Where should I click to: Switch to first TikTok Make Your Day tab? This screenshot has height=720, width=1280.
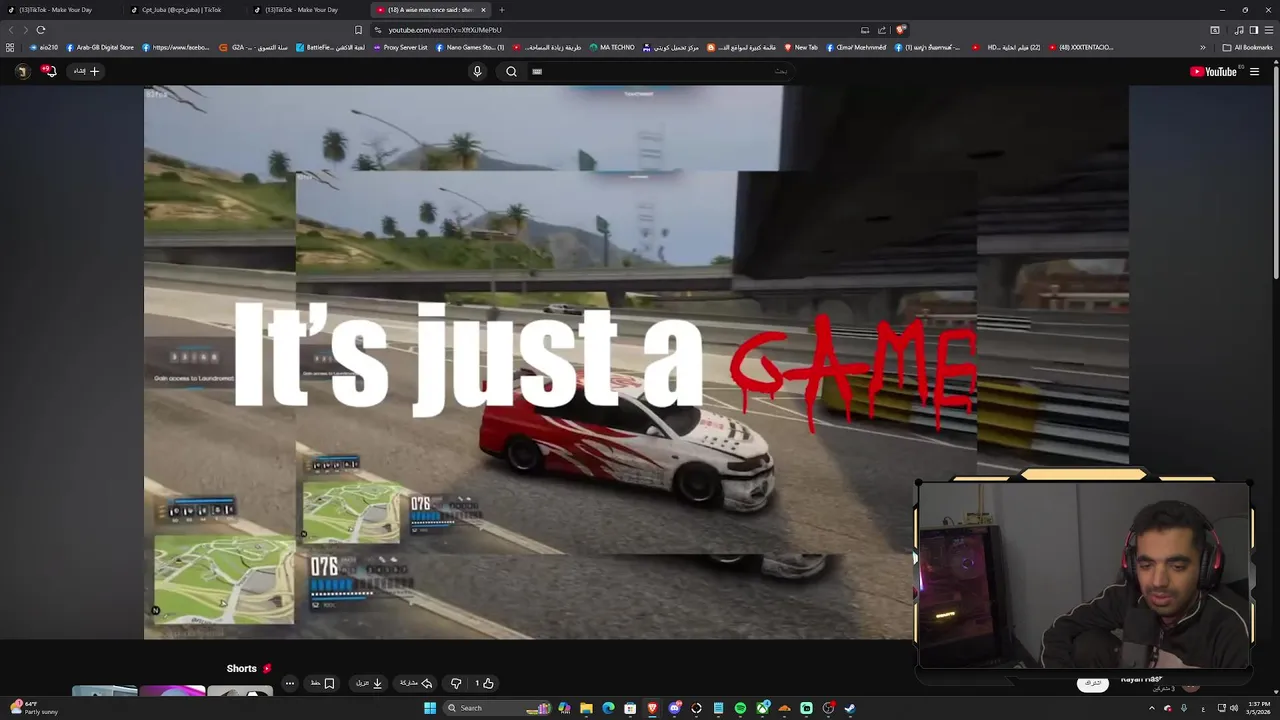click(62, 10)
